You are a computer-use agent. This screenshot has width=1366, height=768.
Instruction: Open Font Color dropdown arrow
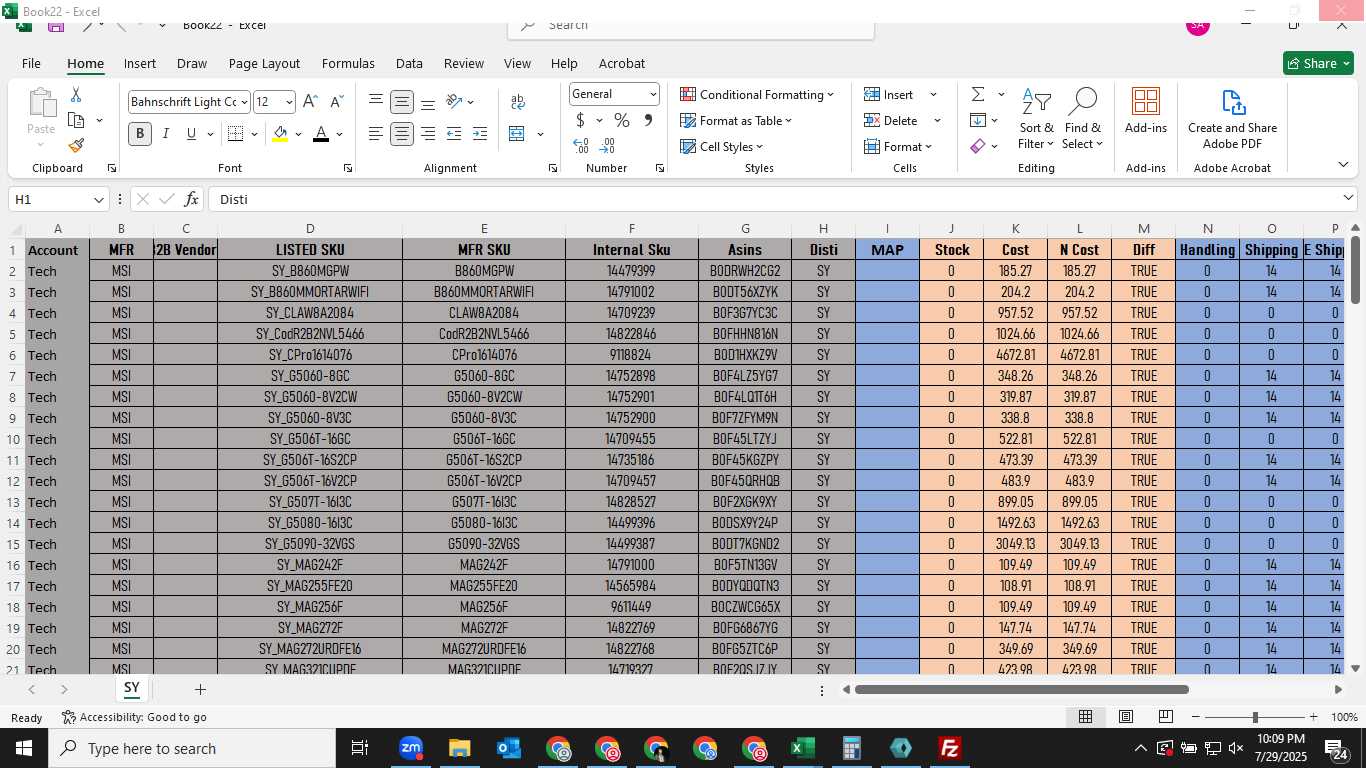339,134
